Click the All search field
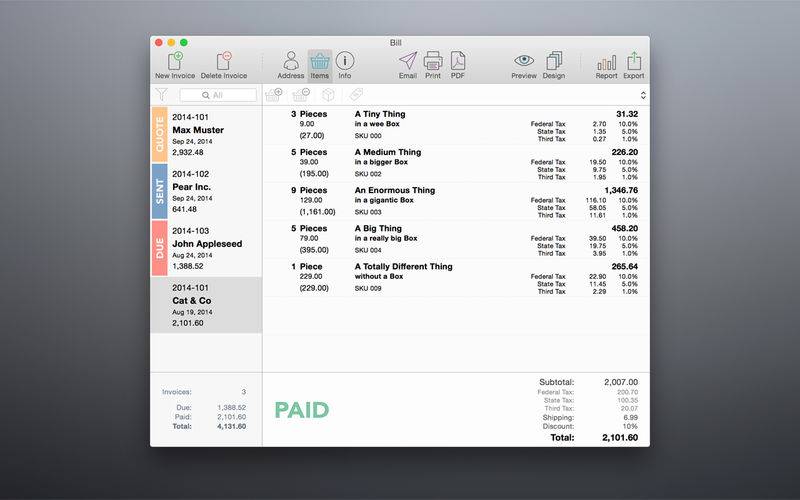The width and height of the screenshot is (800, 500). [x=218, y=95]
